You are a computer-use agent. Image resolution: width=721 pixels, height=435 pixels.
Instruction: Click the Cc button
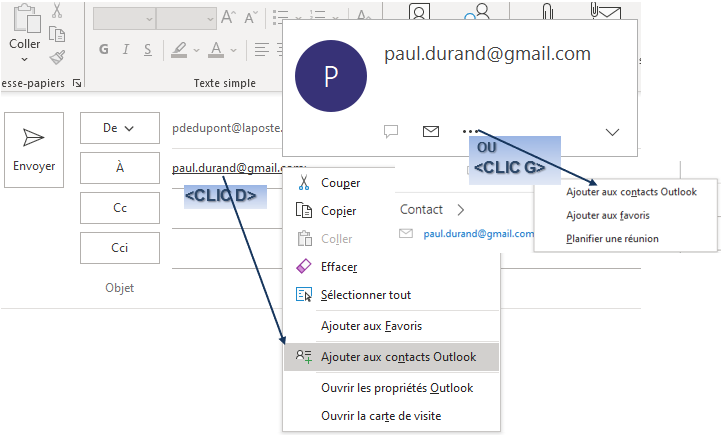point(120,208)
